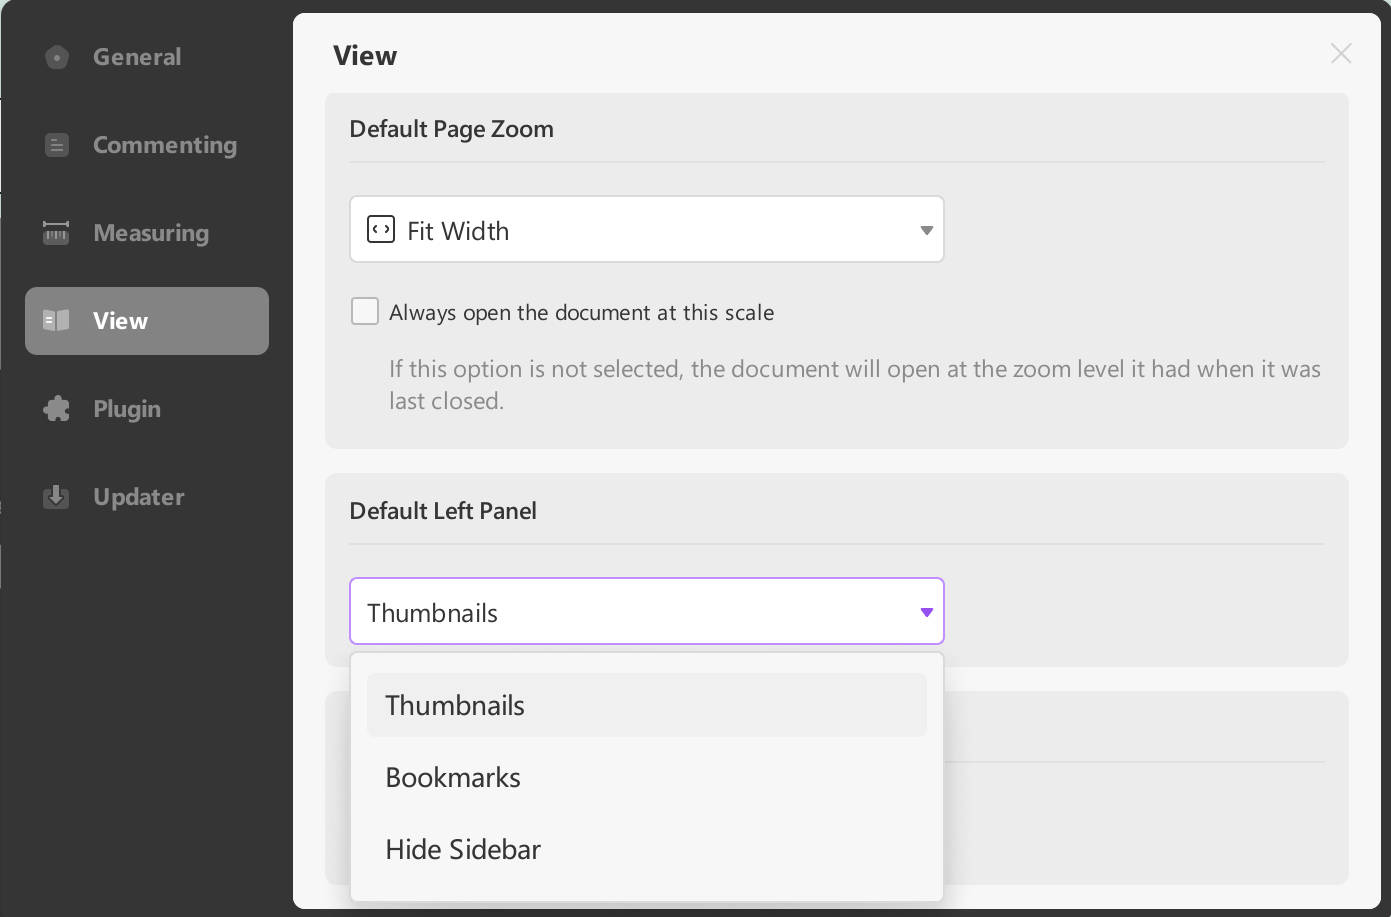1391x917 pixels.
Task: Open the Default Page Zoom dropdown
Action: [x=646, y=230]
